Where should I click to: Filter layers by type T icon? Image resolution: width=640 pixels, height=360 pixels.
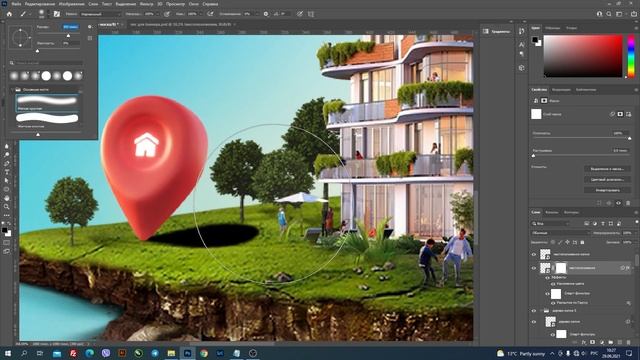[603, 224]
